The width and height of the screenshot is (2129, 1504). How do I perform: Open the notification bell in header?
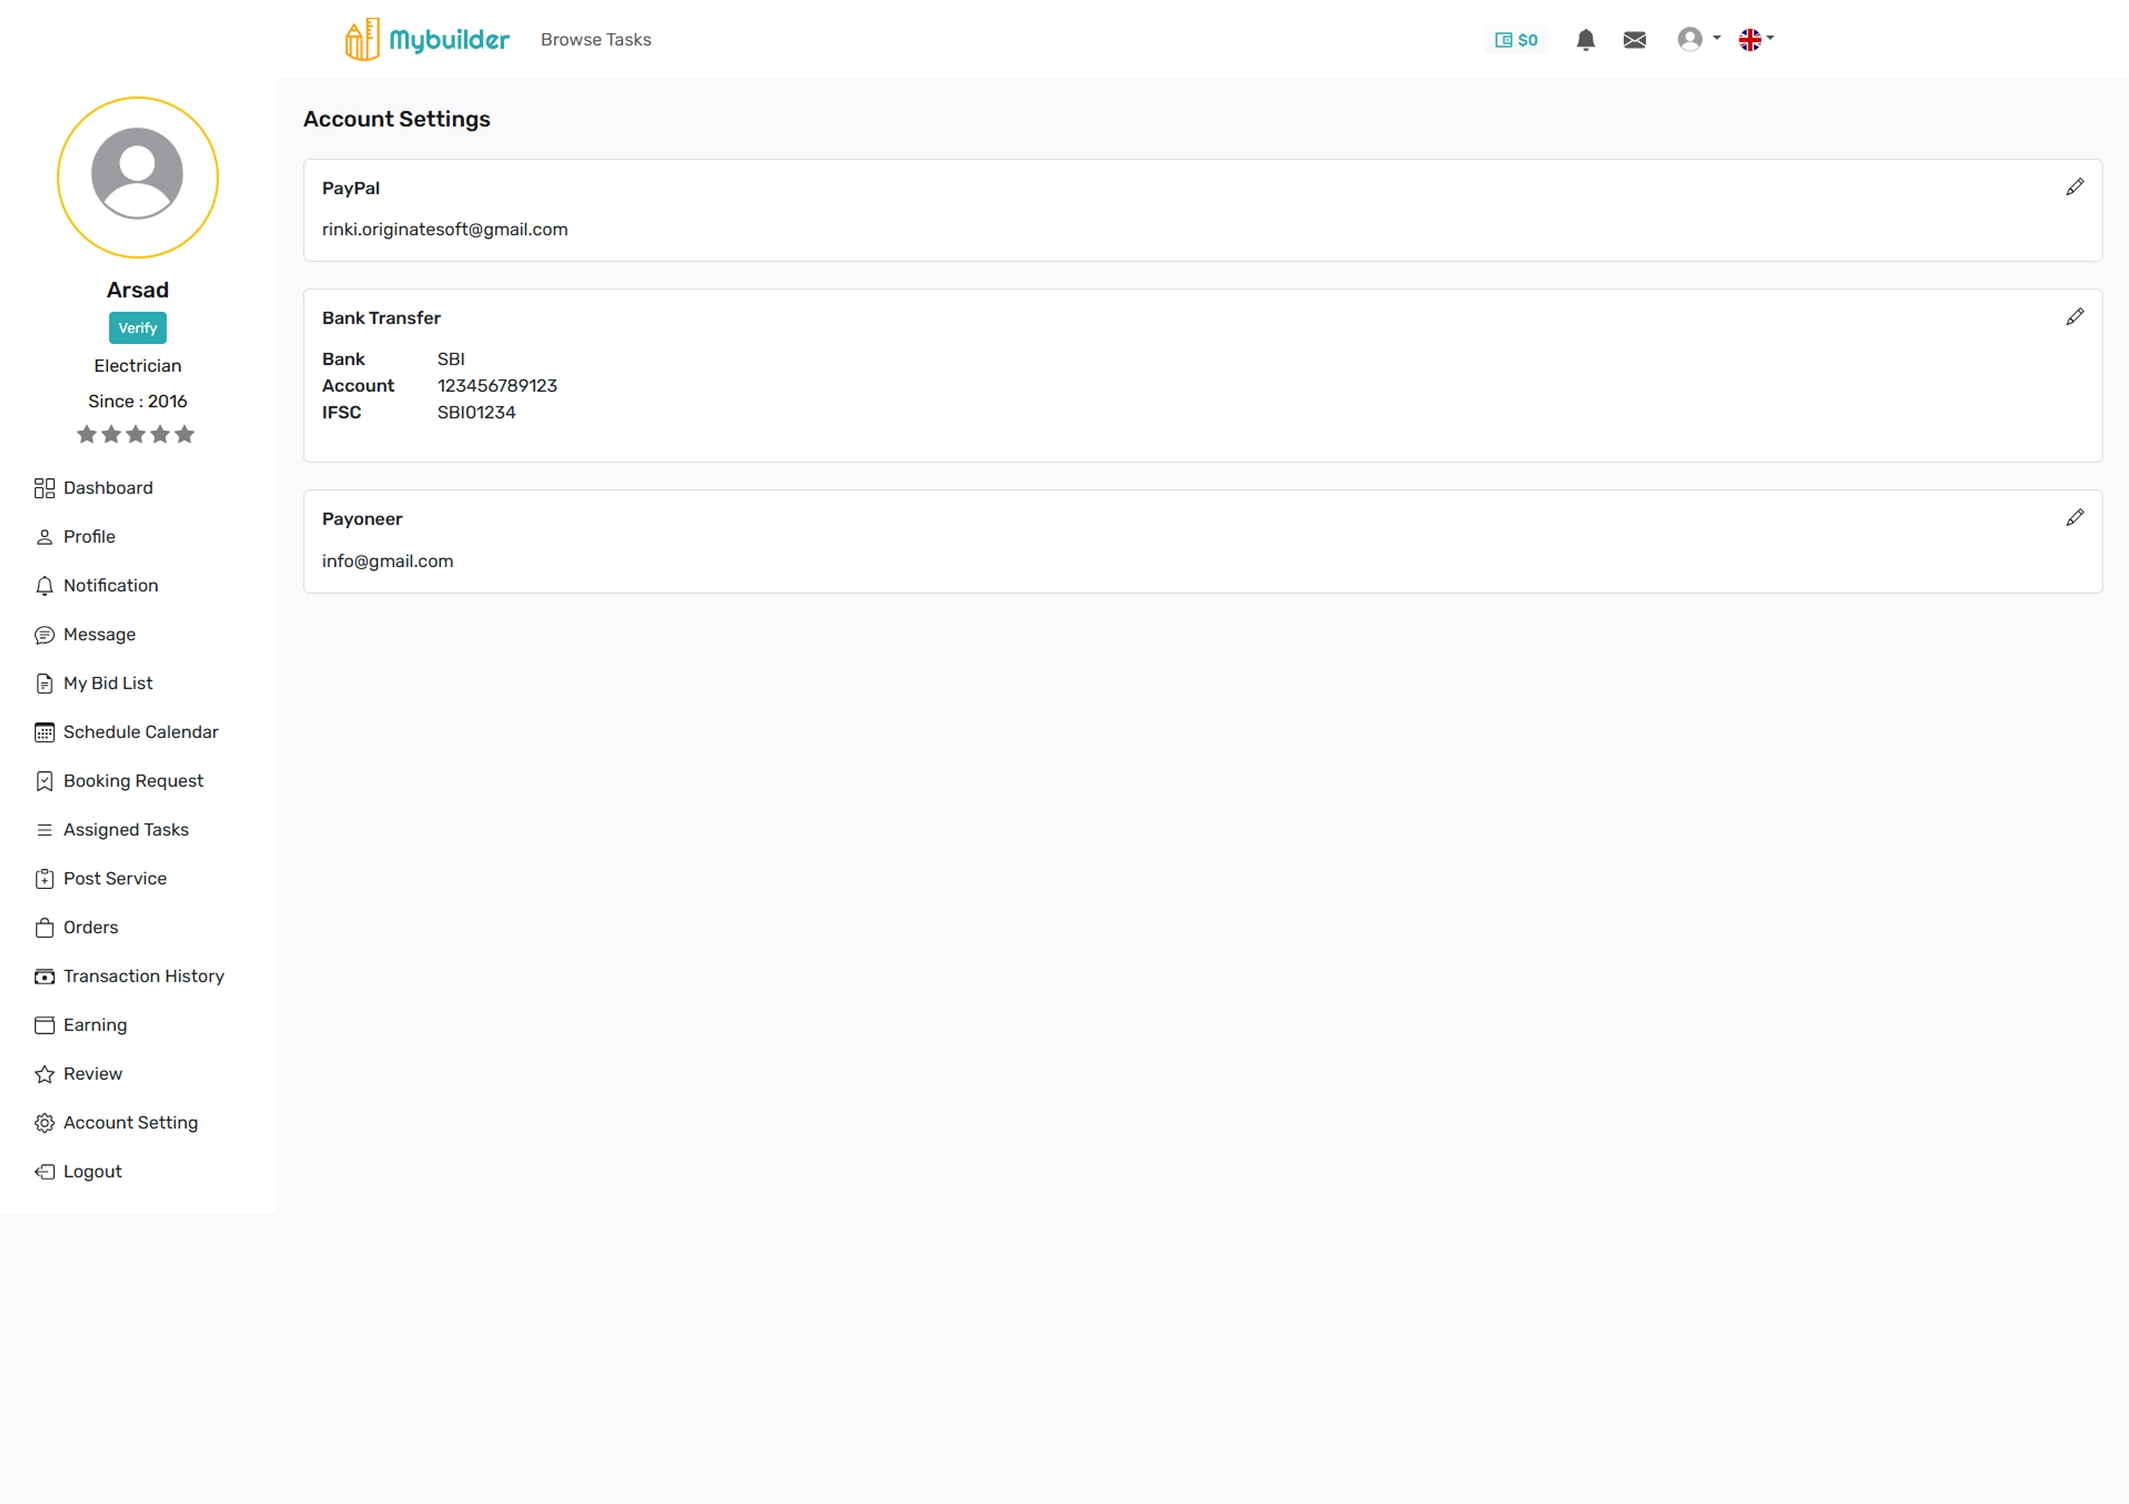pos(1584,40)
